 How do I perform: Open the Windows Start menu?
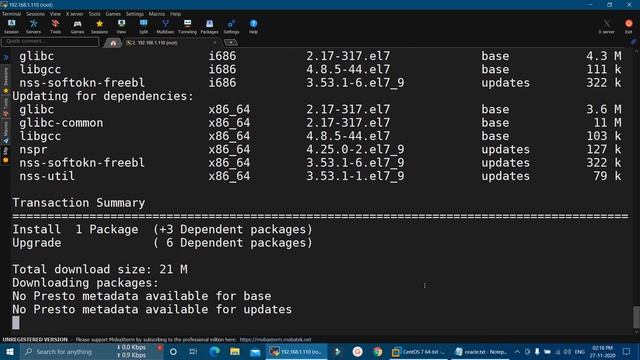pyautogui.click(x=10, y=351)
